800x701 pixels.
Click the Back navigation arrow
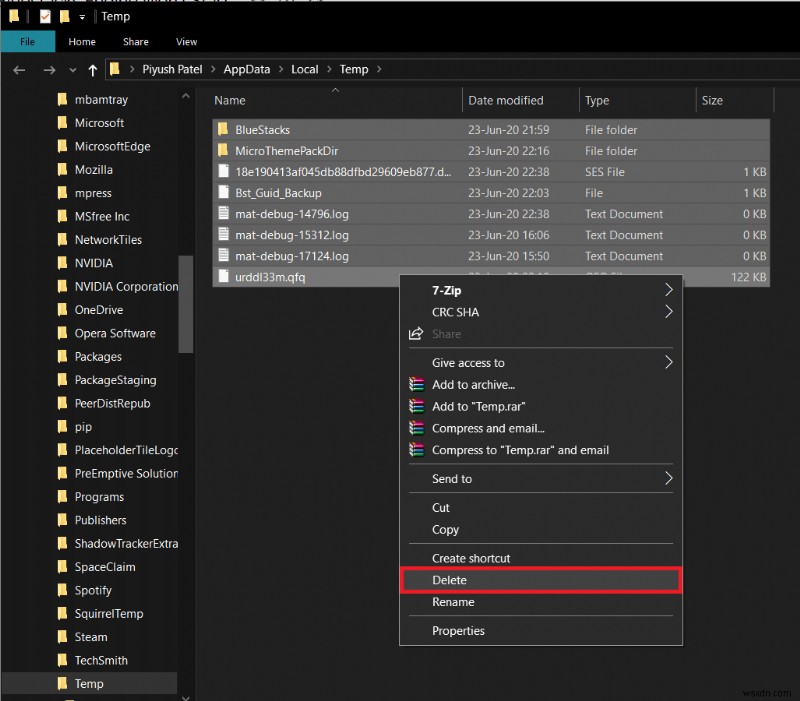(18, 70)
